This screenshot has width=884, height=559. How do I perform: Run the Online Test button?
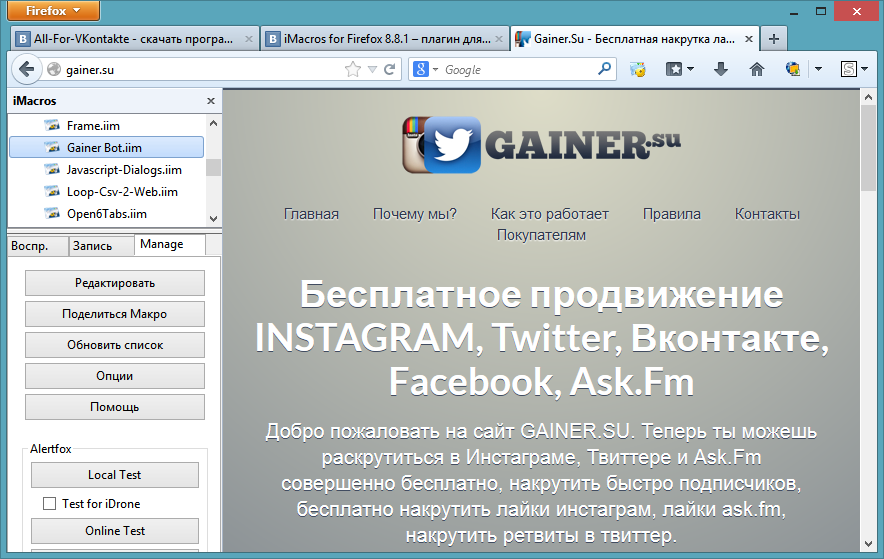114,531
